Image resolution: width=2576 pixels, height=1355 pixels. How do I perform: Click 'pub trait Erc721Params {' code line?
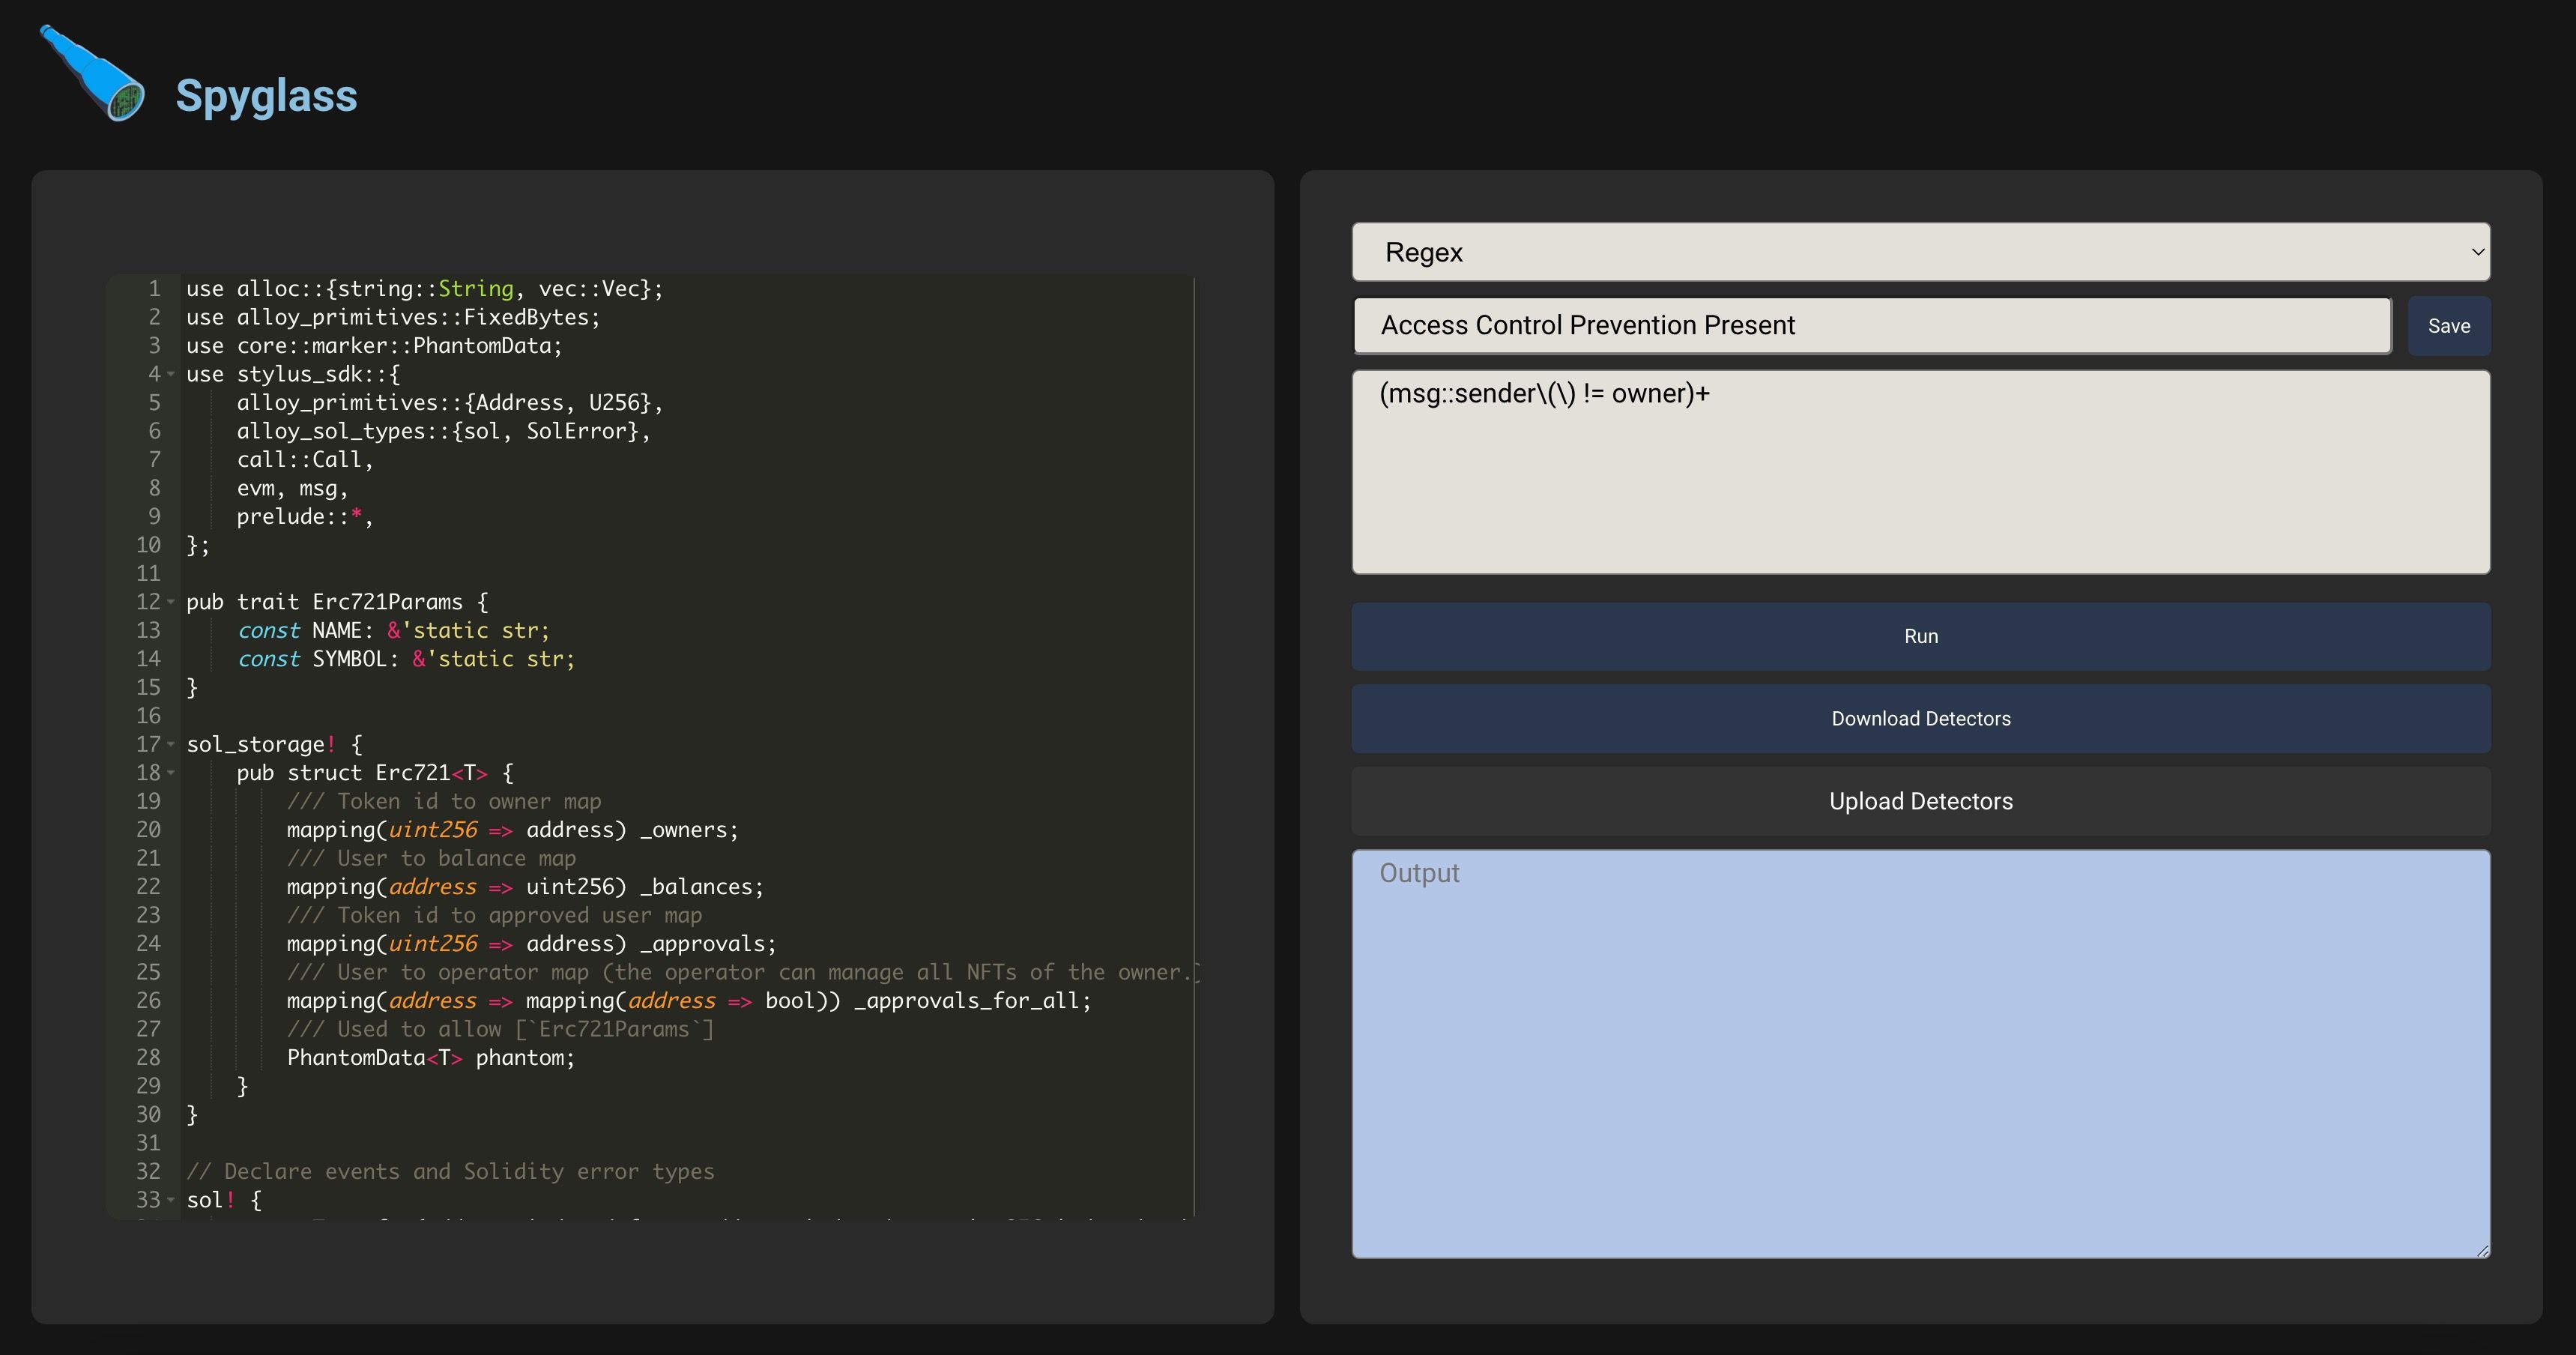coord(337,602)
